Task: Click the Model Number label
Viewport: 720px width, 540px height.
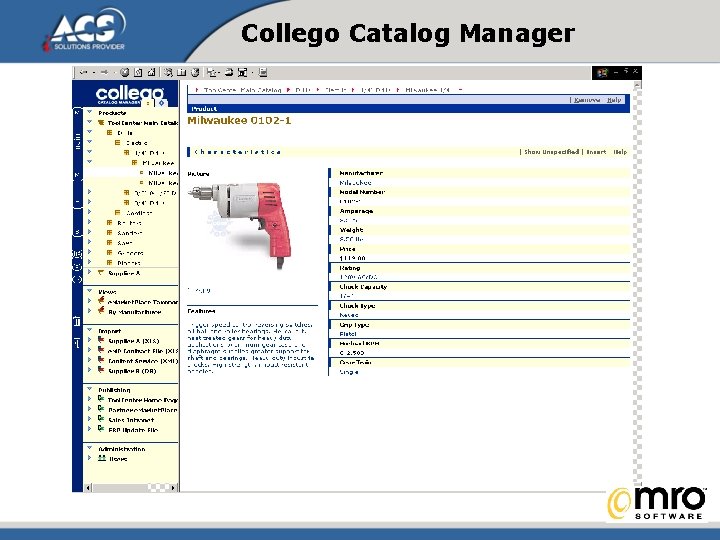Action: coord(362,192)
